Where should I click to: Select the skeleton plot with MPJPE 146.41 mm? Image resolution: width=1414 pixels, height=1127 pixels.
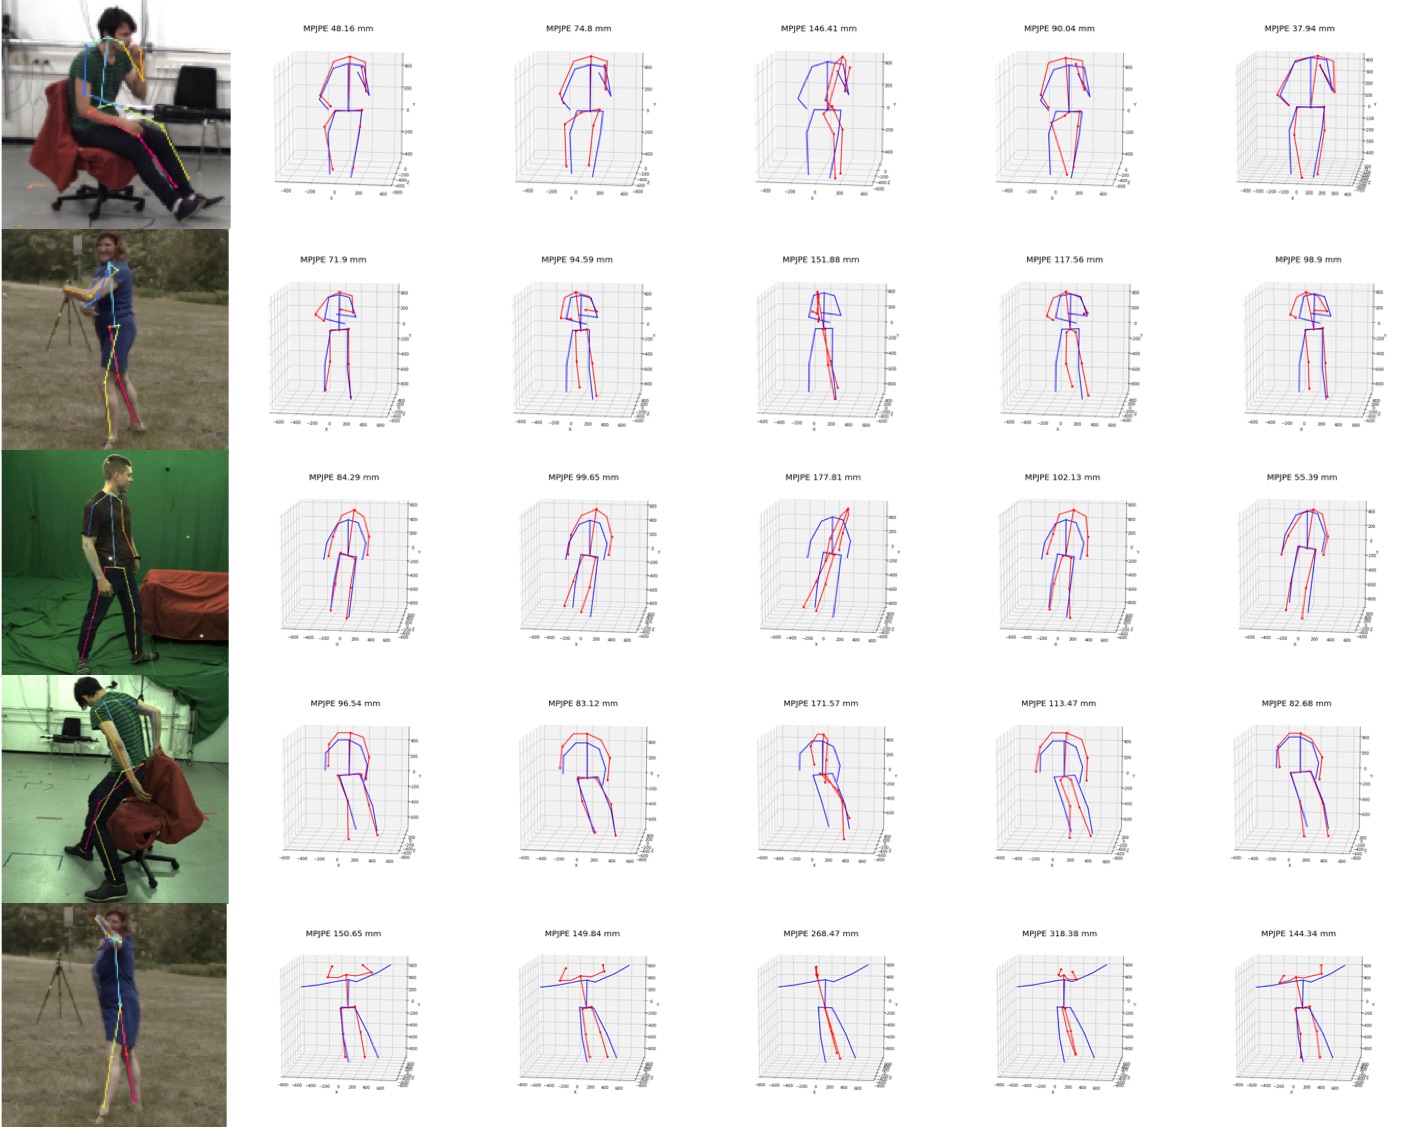pyautogui.click(x=820, y=113)
